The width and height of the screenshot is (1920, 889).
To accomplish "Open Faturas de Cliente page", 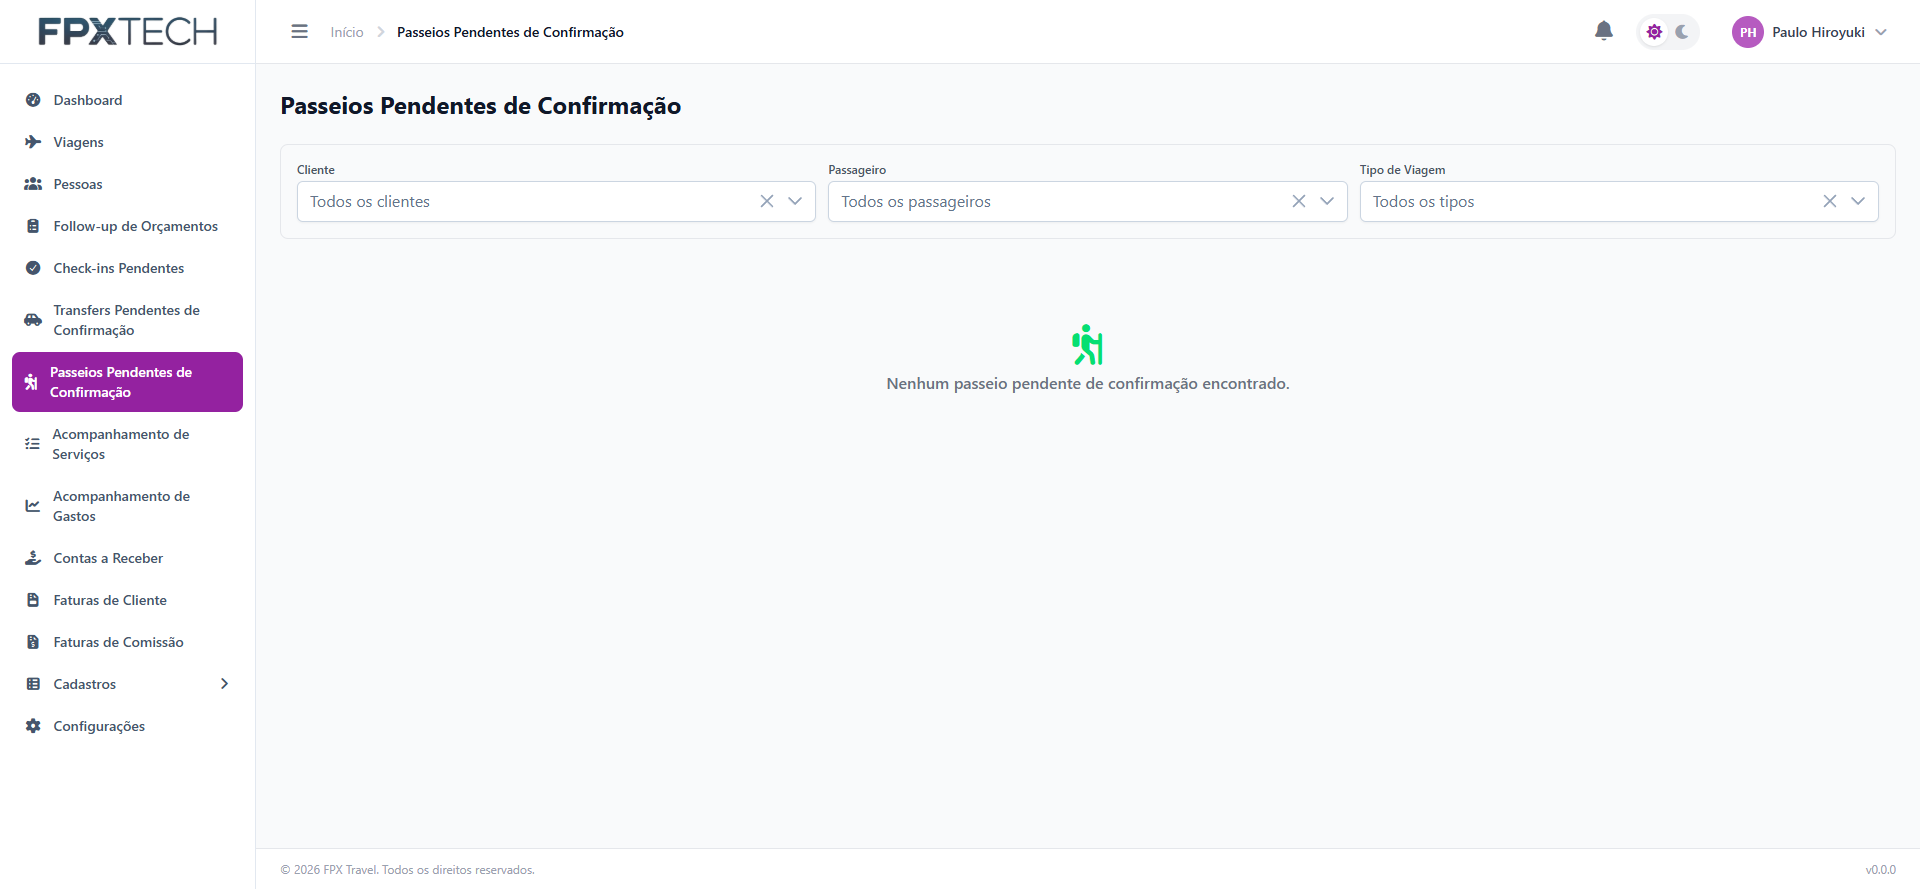I will click(127, 600).
